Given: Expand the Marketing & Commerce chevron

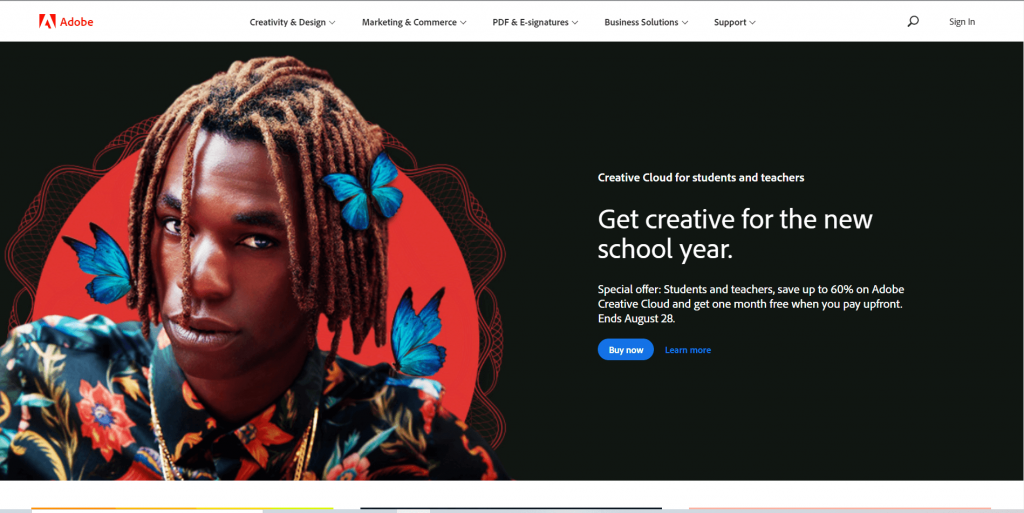Looking at the screenshot, I should (x=463, y=23).
